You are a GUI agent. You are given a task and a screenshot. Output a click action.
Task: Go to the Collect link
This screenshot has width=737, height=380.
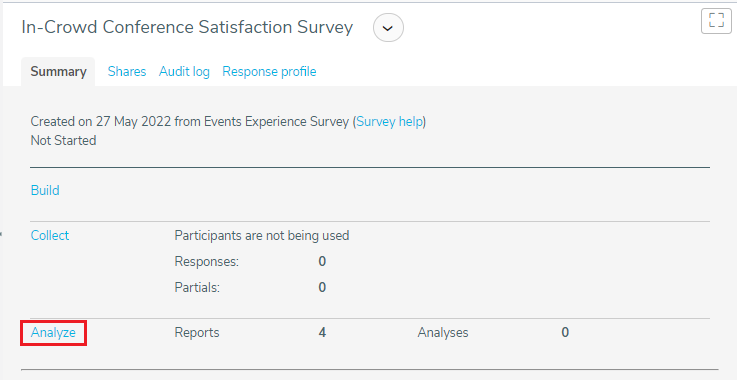point(50,235)
